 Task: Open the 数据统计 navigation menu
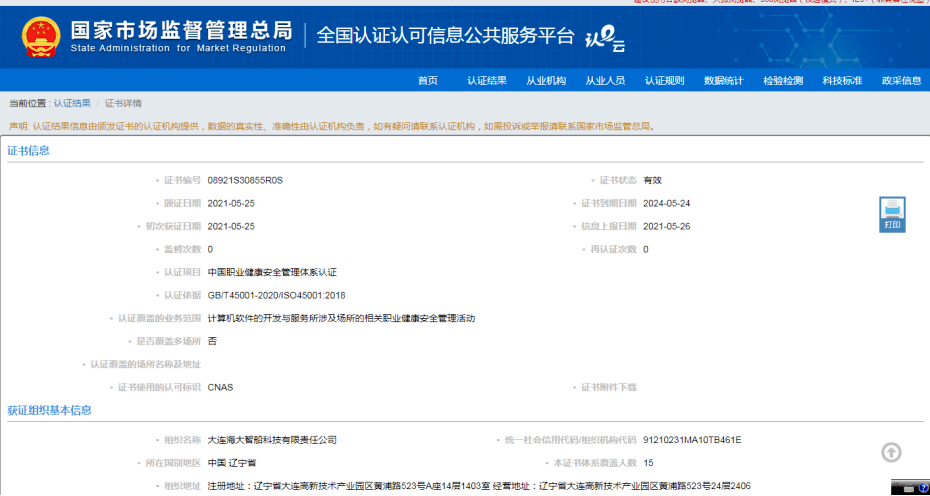(x=724, y=81)
